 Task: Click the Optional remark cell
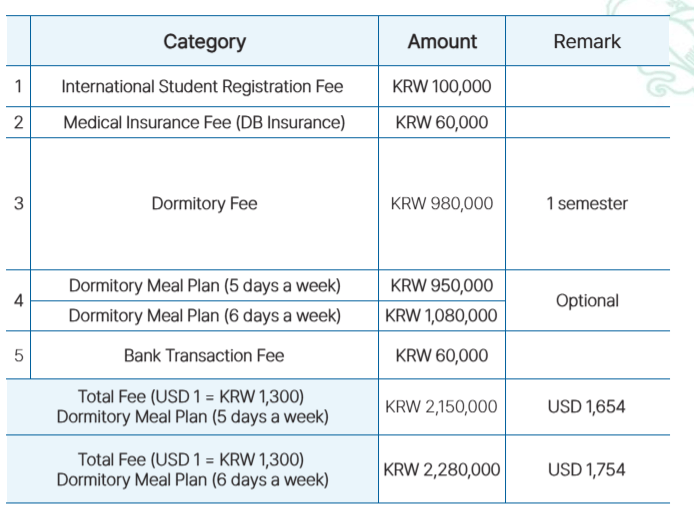[x=587, y=301]
